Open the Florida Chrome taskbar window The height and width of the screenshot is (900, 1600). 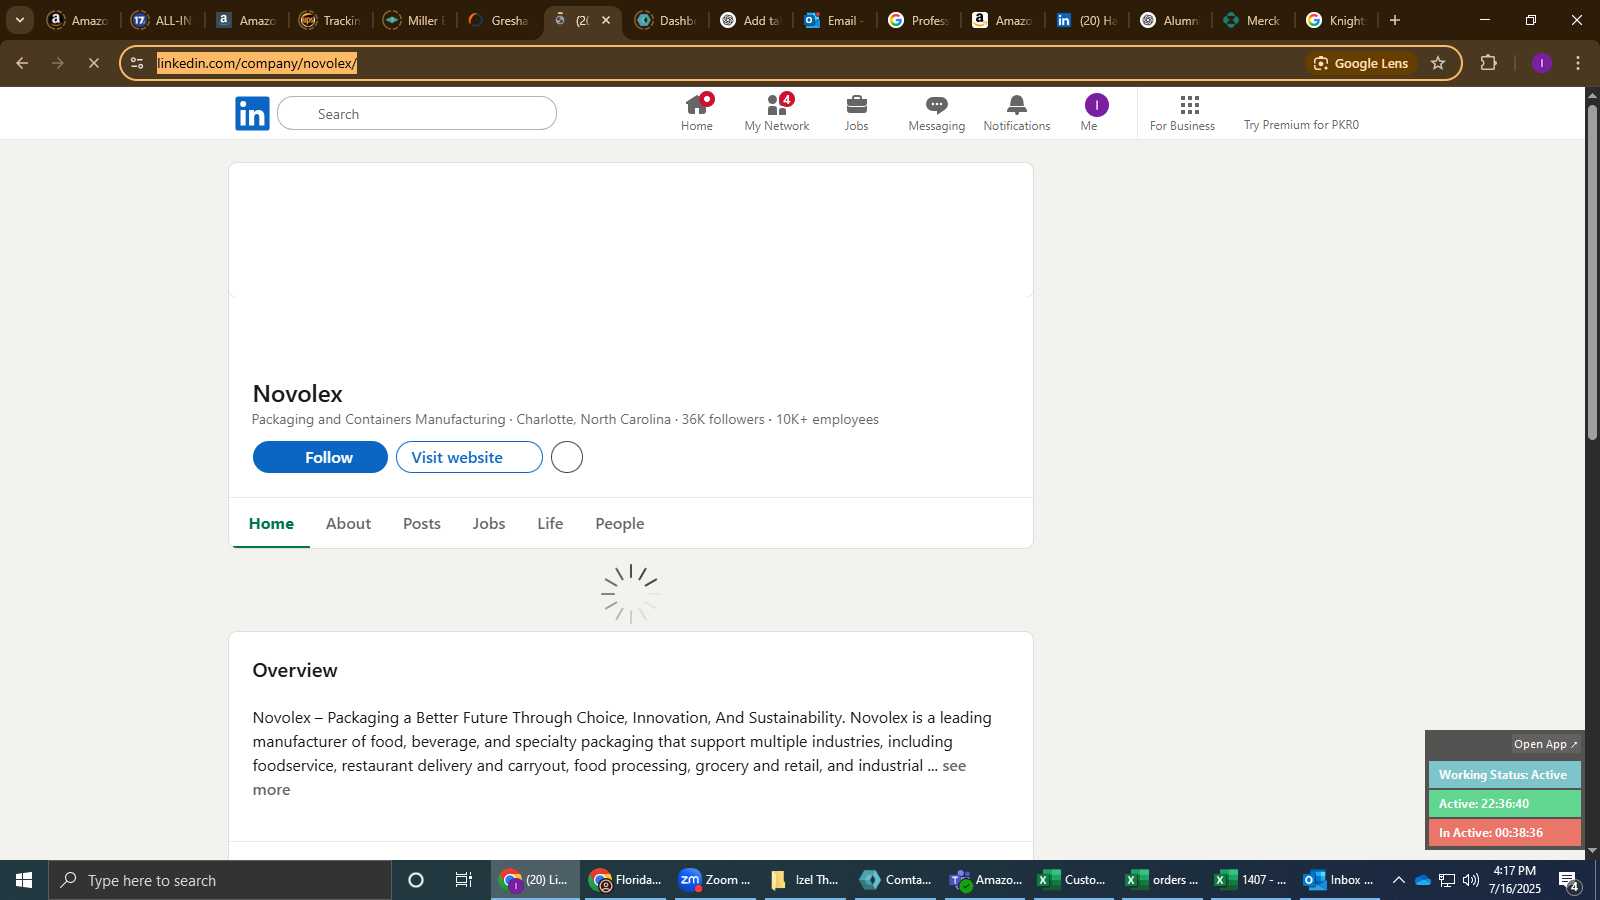[625, 880]
